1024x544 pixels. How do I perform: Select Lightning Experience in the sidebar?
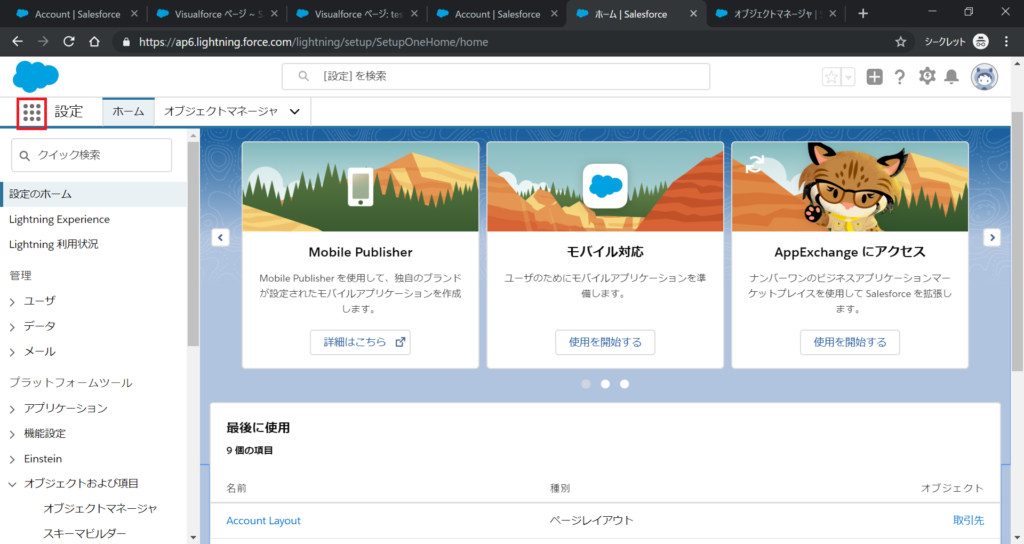click(59, 219)
